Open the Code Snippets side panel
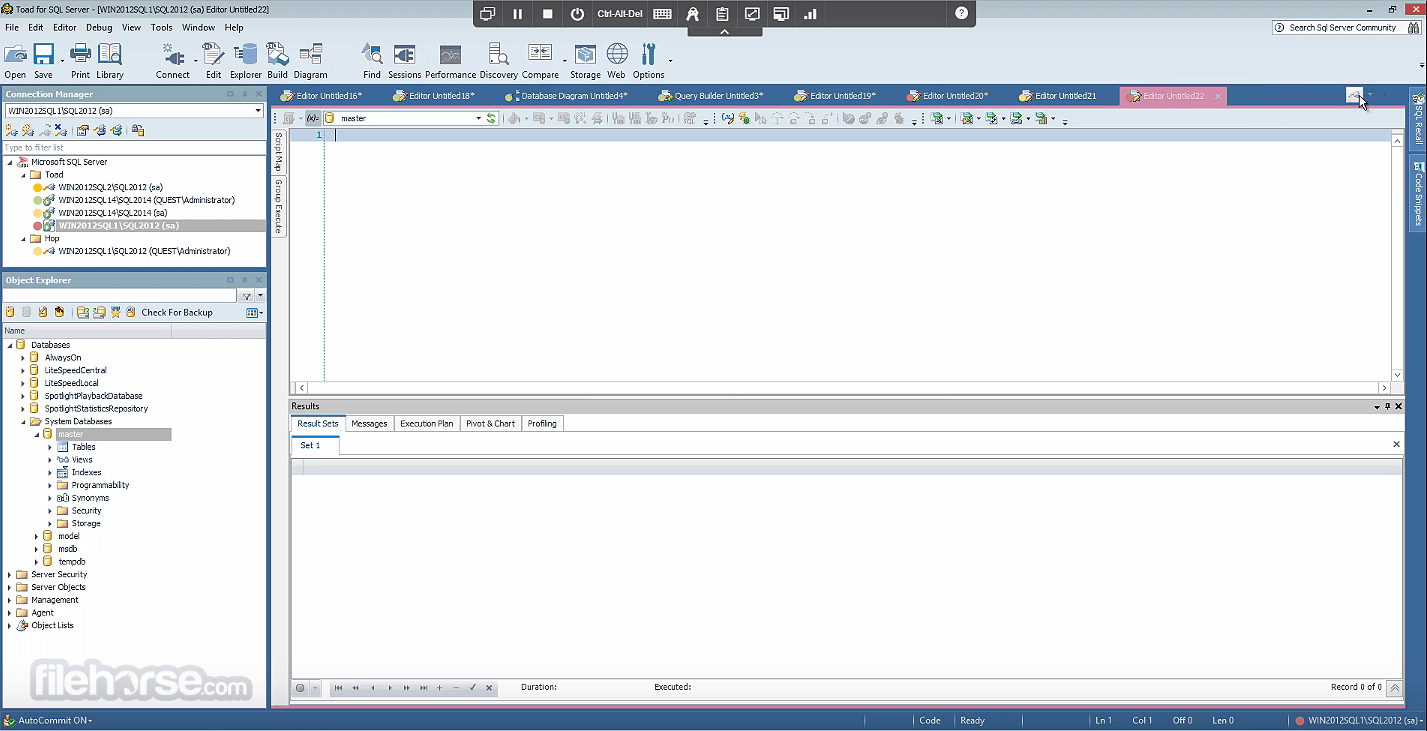 click(x=1418, y=193)
